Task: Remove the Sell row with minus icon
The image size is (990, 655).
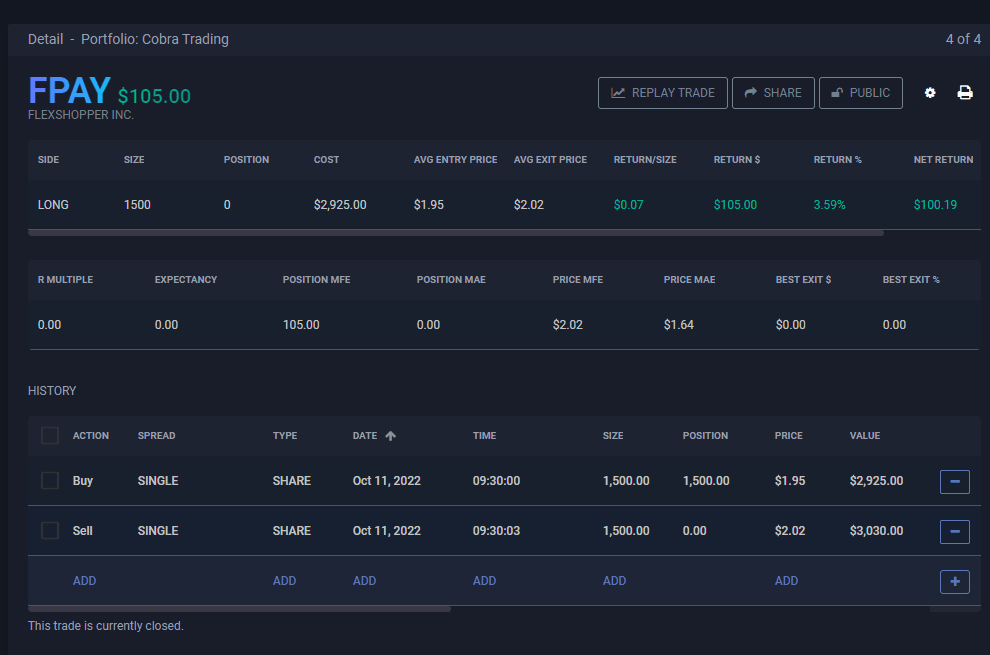Action: coord(954,531)
